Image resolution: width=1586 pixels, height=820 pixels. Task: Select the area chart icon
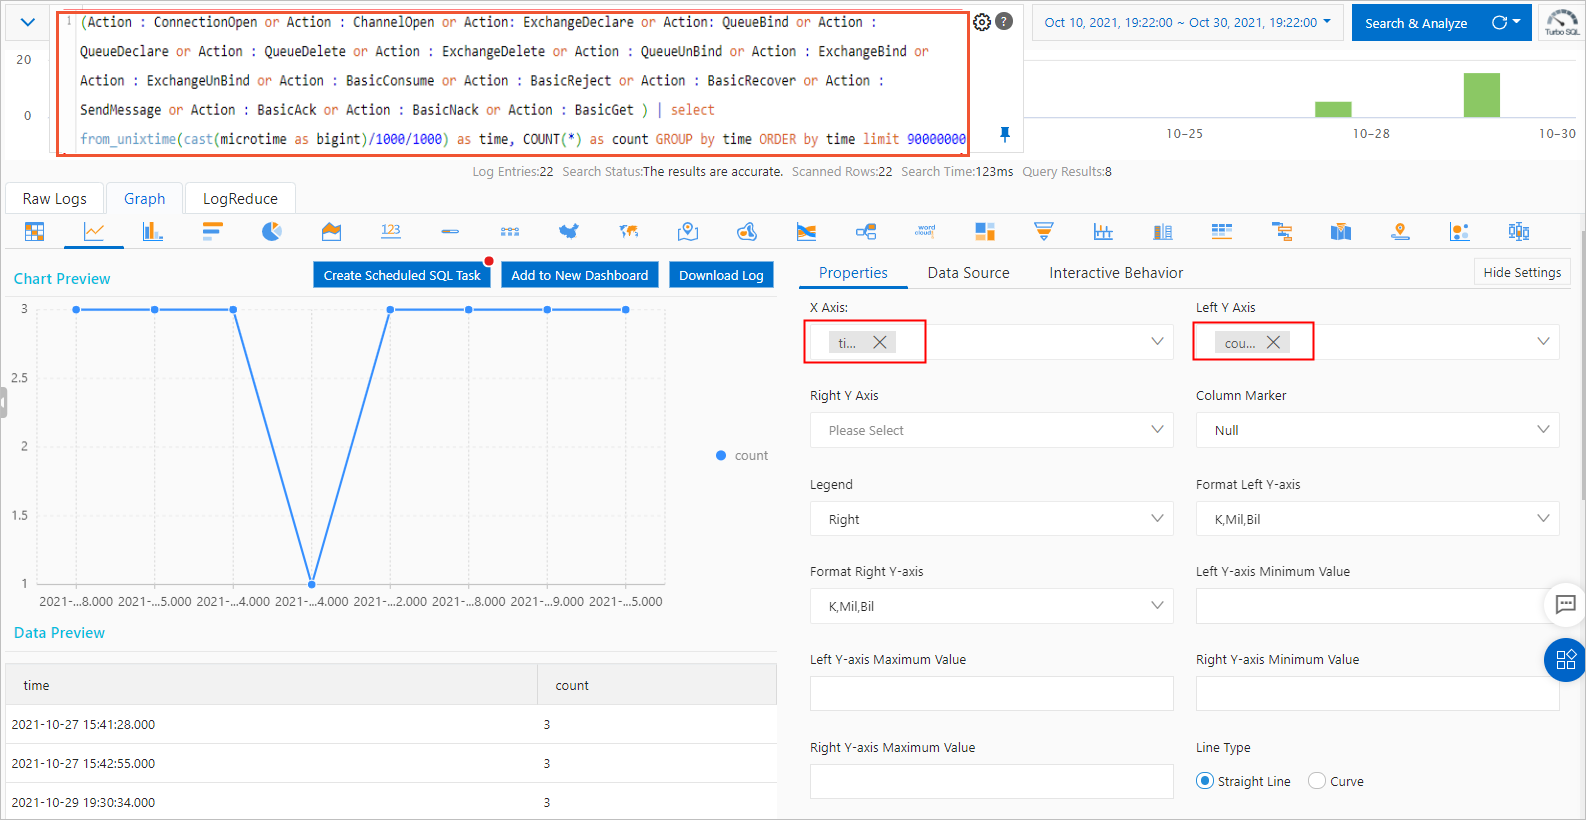331,232
